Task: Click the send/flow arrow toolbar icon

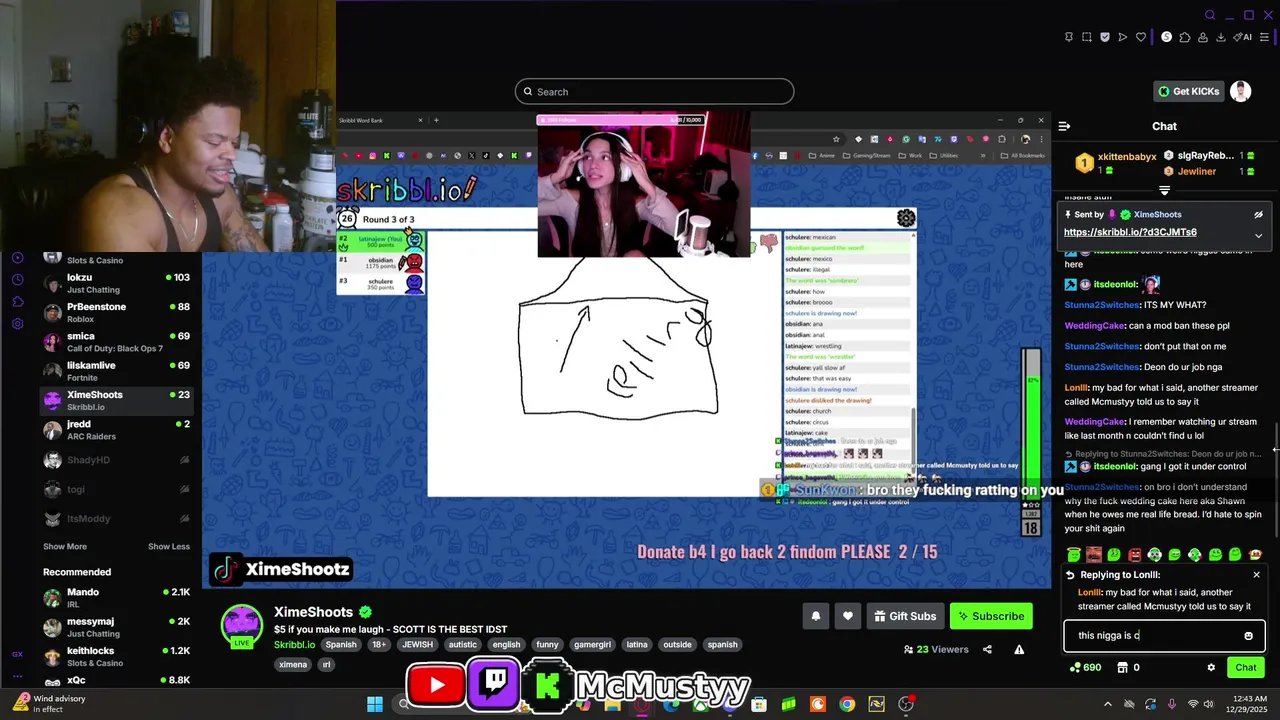Action: tap(1123, 37)
